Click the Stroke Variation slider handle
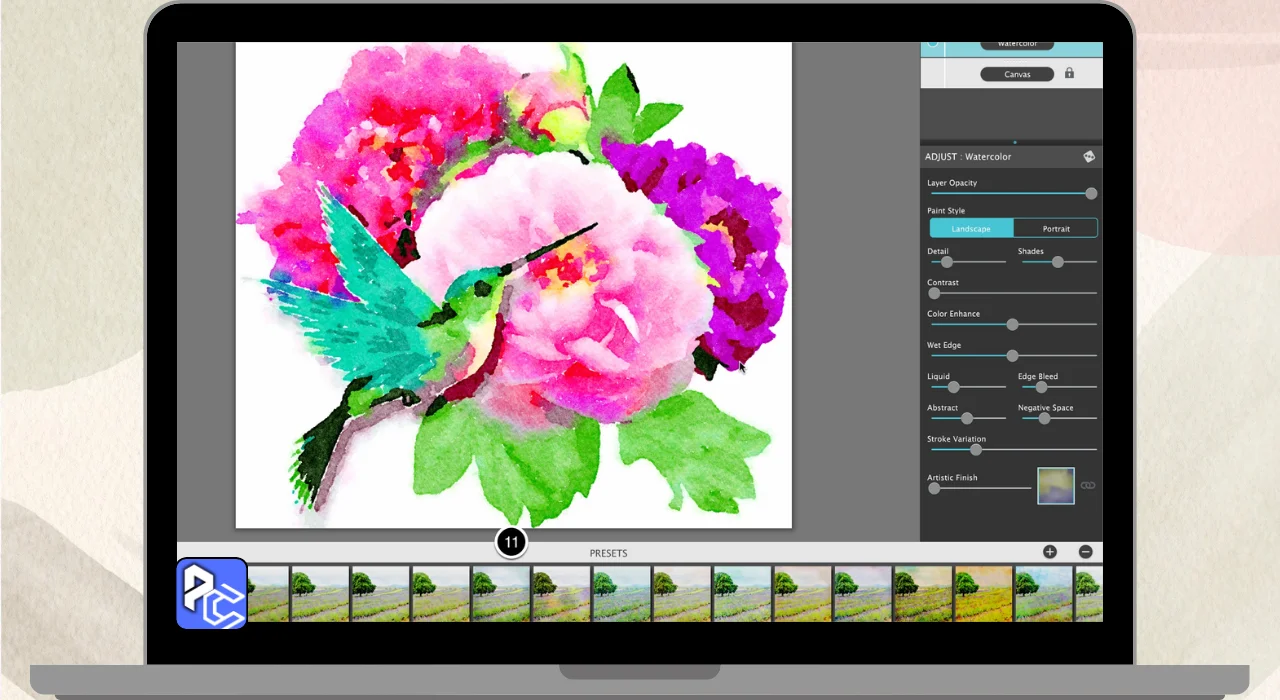The width and height of the screenshot is (1280, 700). 976,449
